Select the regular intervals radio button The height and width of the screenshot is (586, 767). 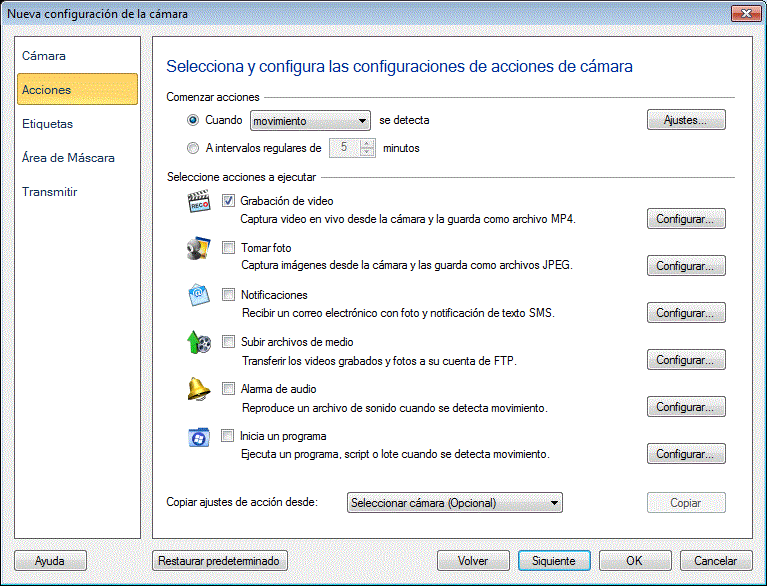click(194, 148)
